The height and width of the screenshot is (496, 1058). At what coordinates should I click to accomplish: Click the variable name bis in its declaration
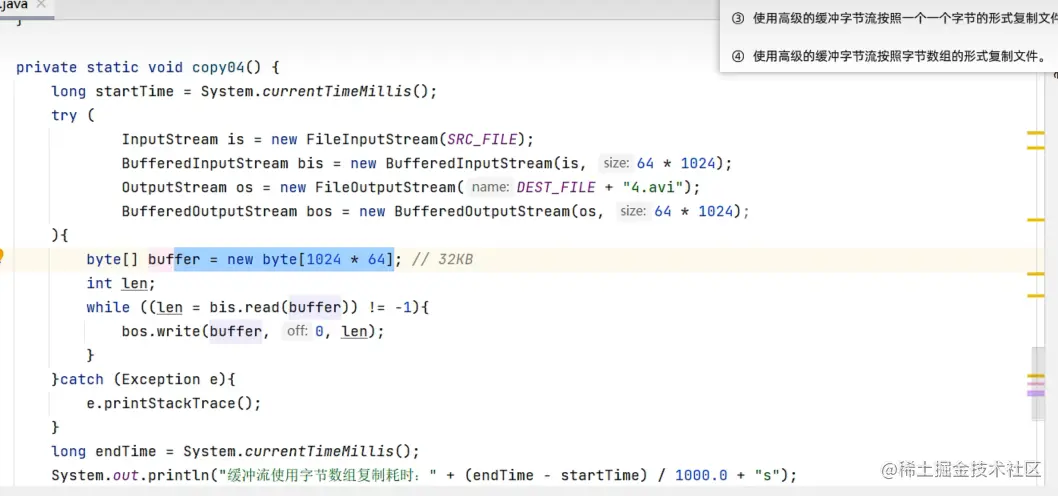[310, 163]
